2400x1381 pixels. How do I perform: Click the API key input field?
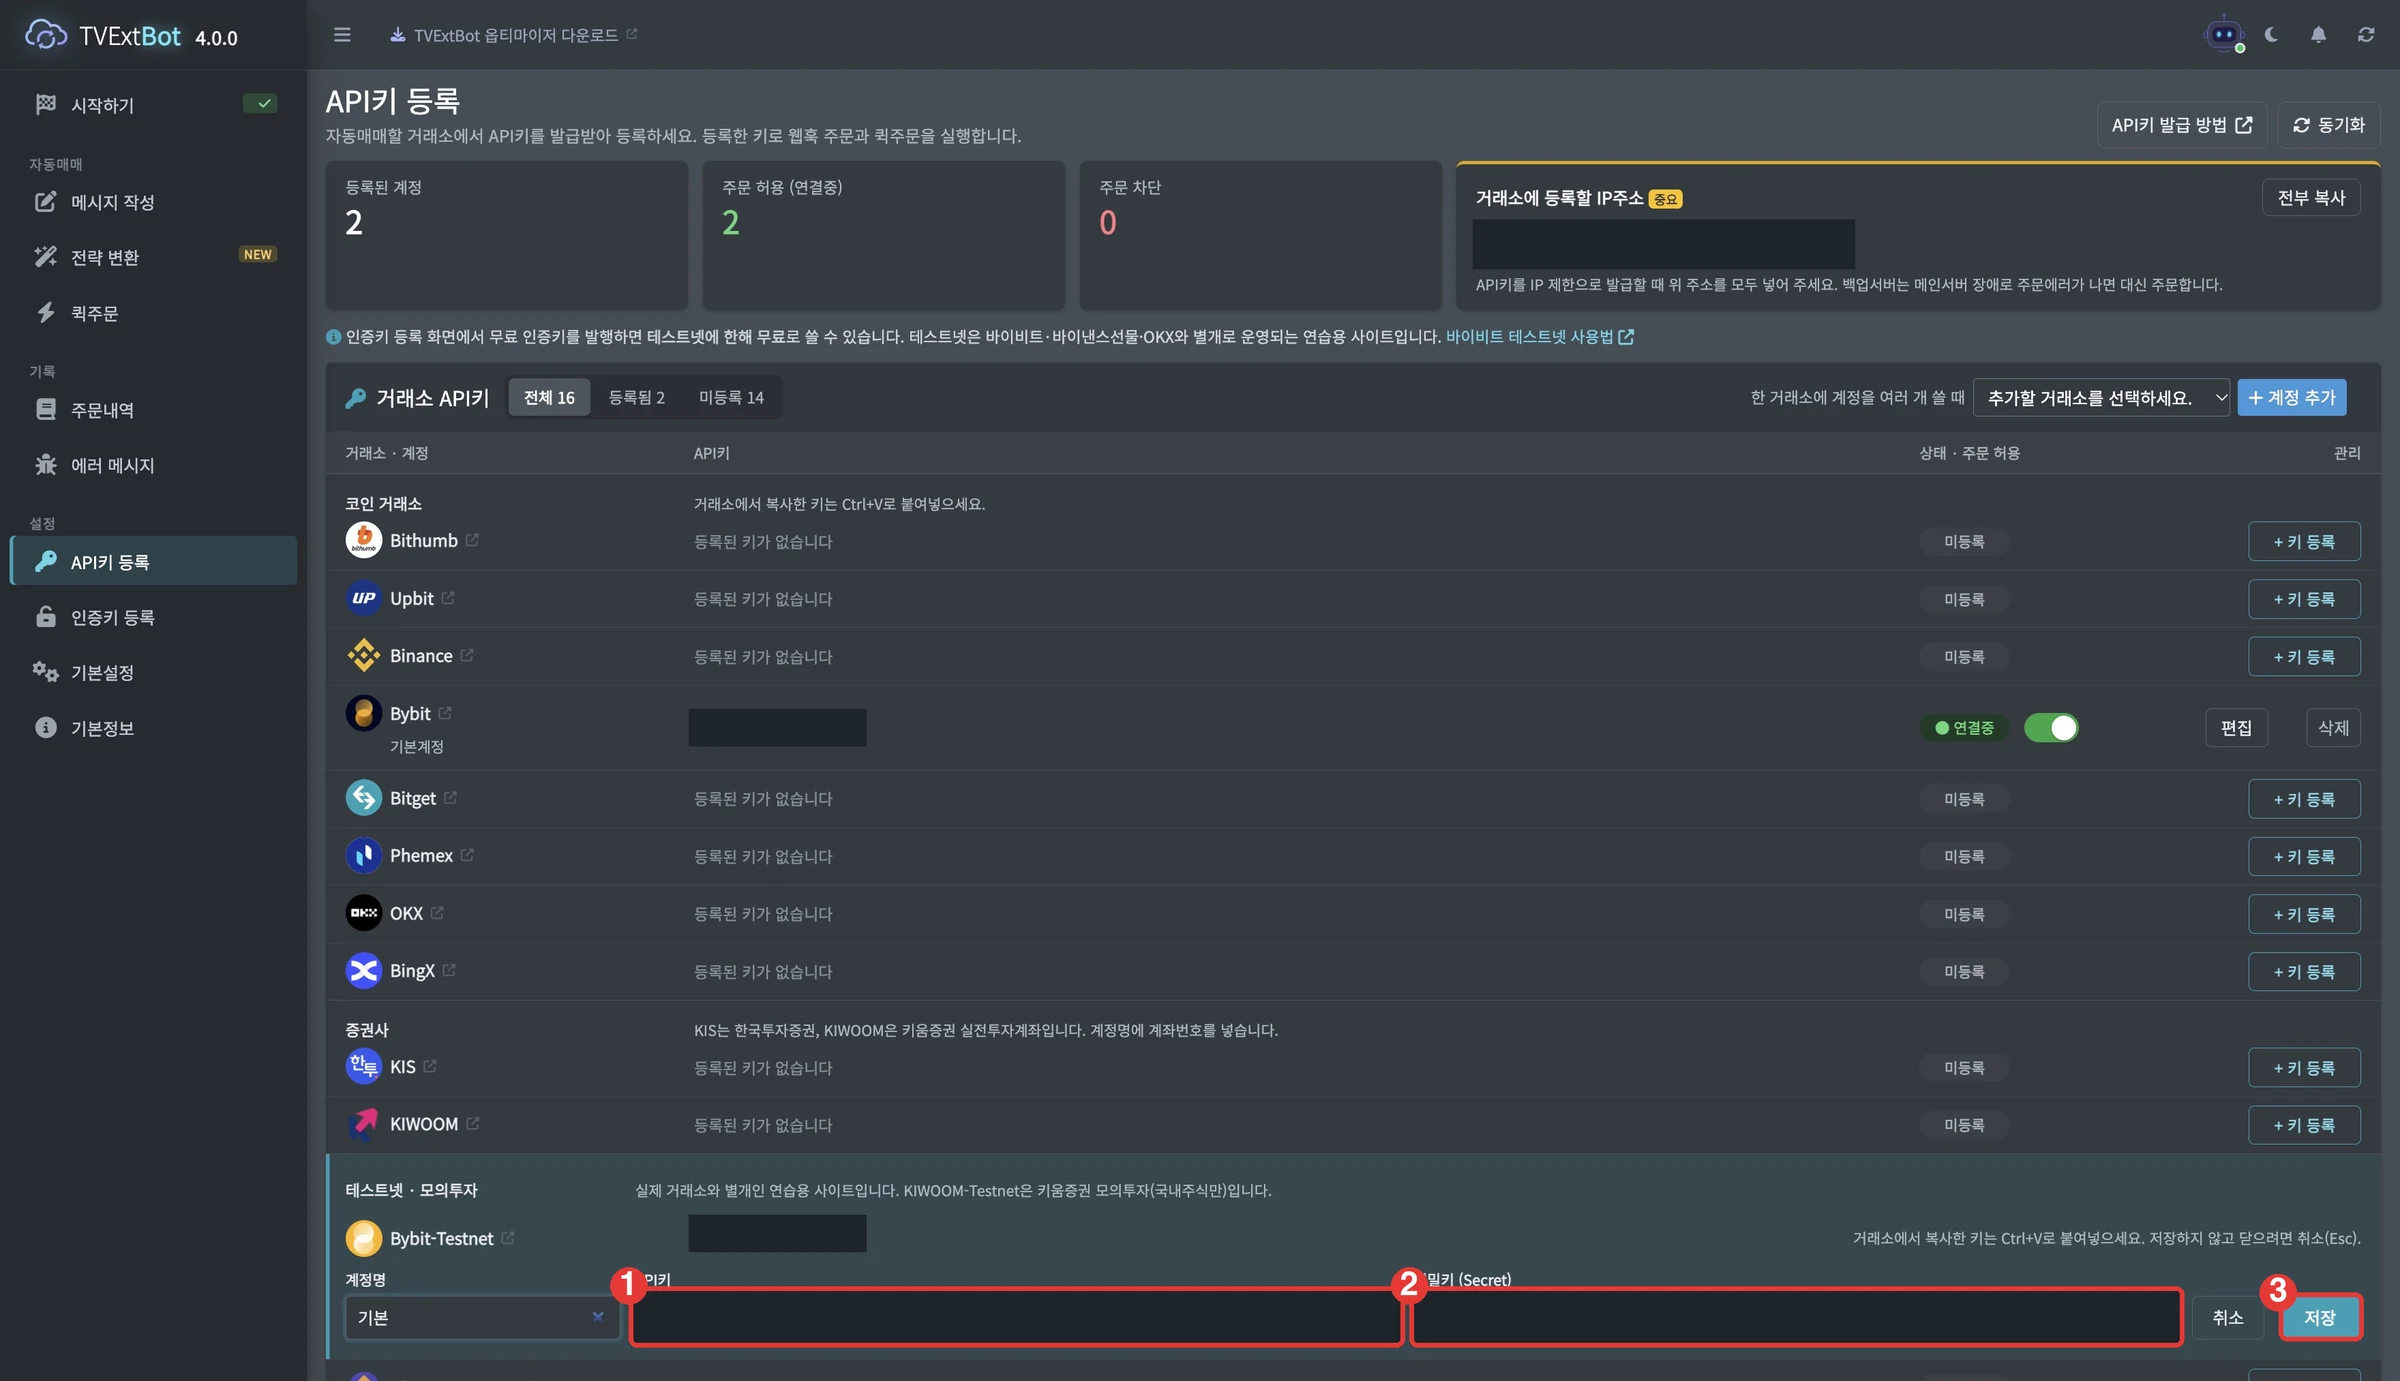click(1016, 1318)
